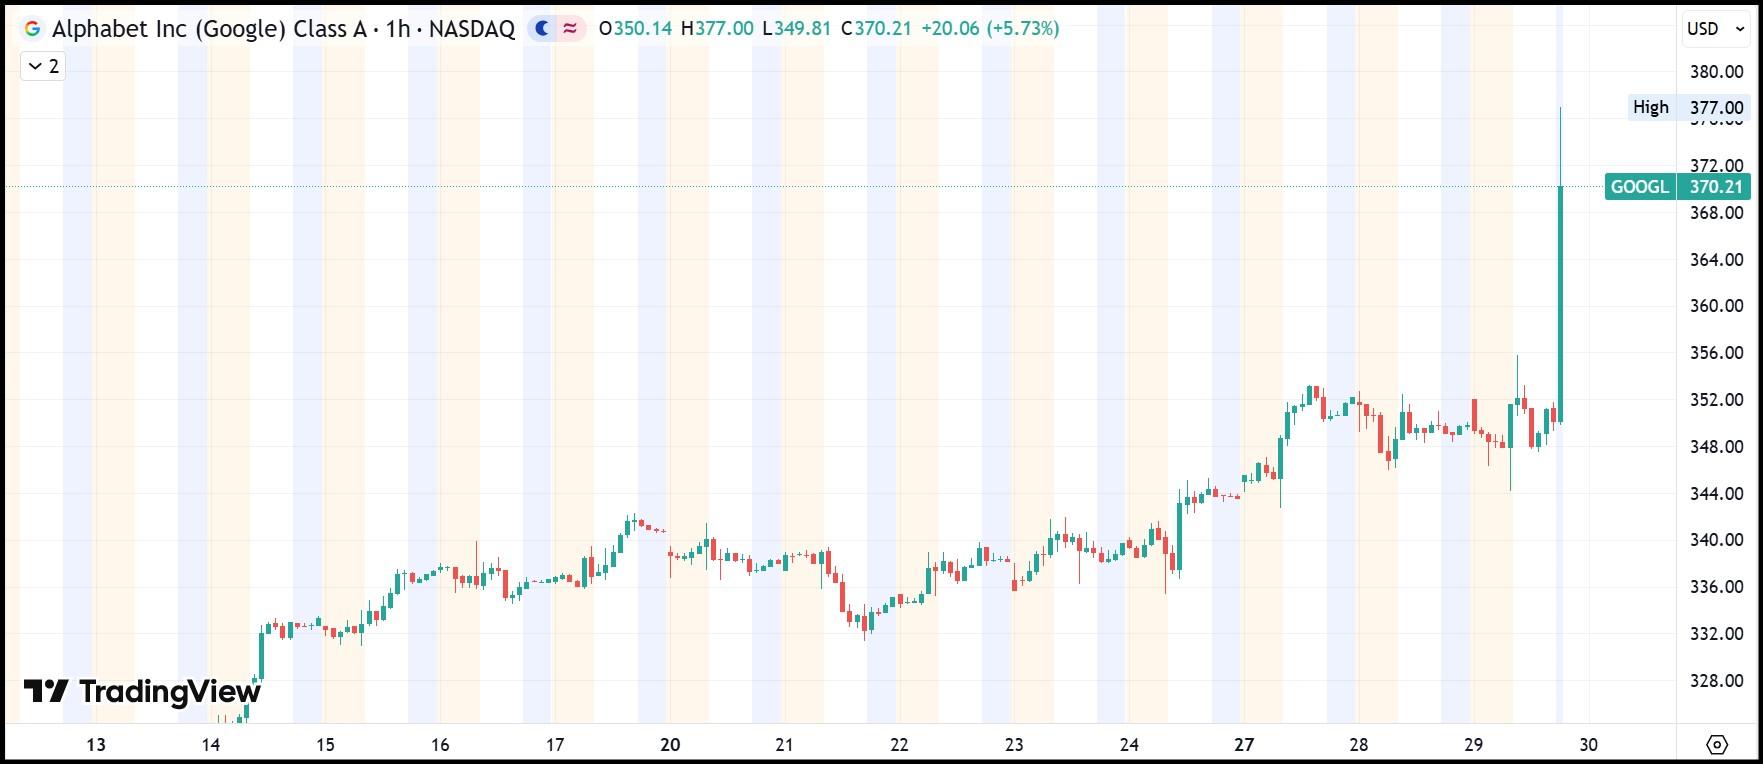The width and height of the screenshot is (1763, 764).
Task: Open chart settings gear in bottom corner
Action: click(1717, 744)
